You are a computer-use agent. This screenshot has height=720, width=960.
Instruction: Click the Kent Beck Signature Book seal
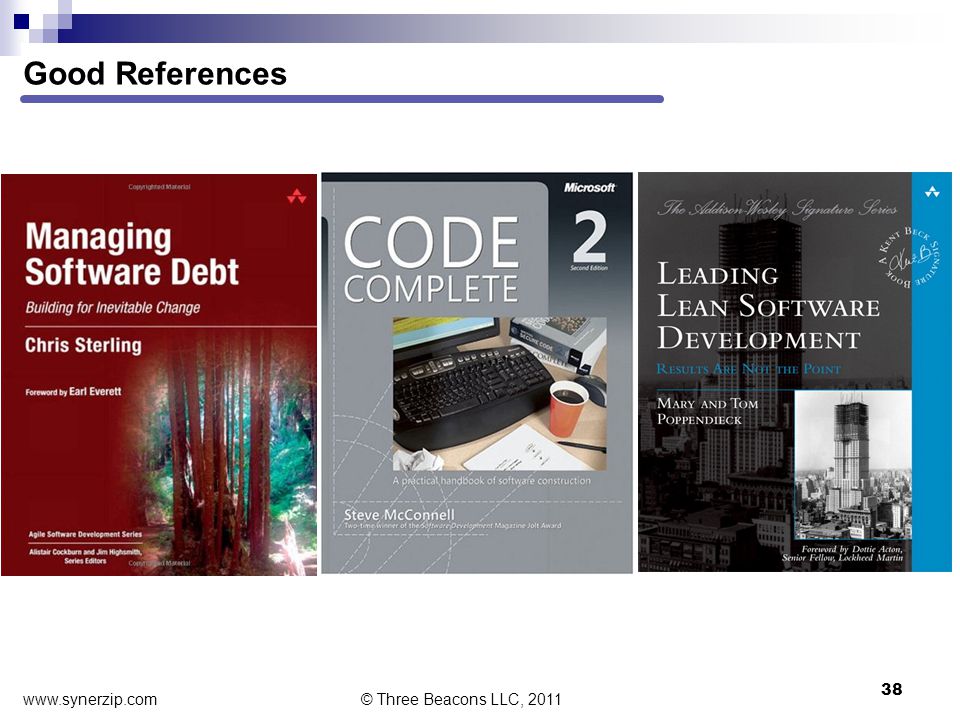pos(909,257)
